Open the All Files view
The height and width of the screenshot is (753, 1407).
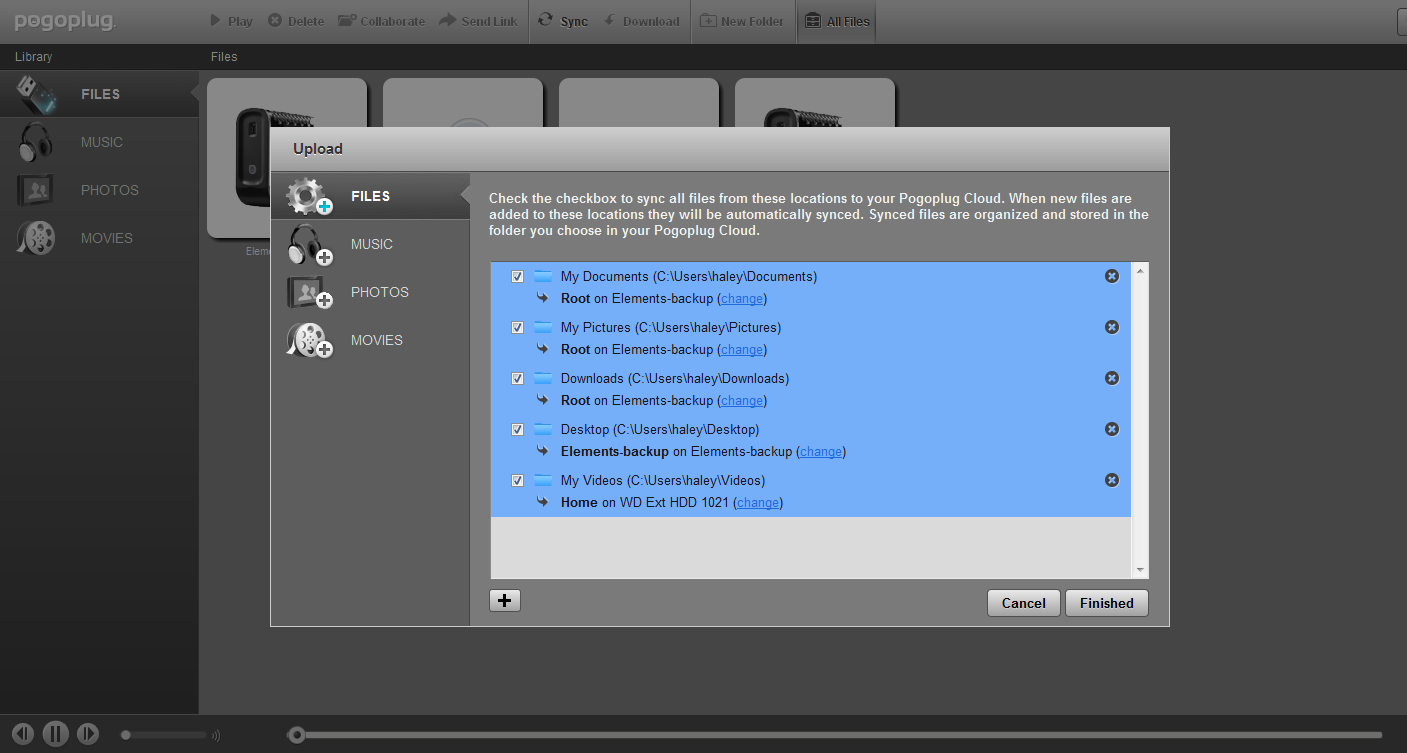[x=837, y=21]
